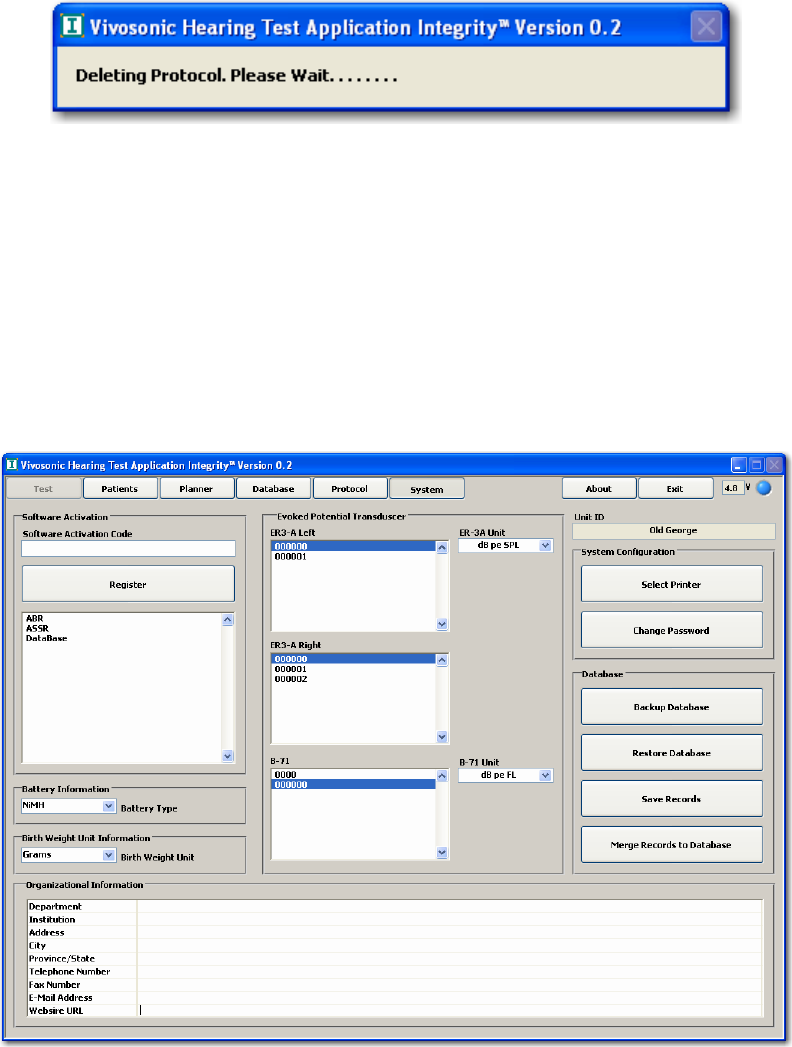Switch to the Planner tab
The height and width of the screenshot is (1047, 792).
pyautogui.click(x=196, y=489)
